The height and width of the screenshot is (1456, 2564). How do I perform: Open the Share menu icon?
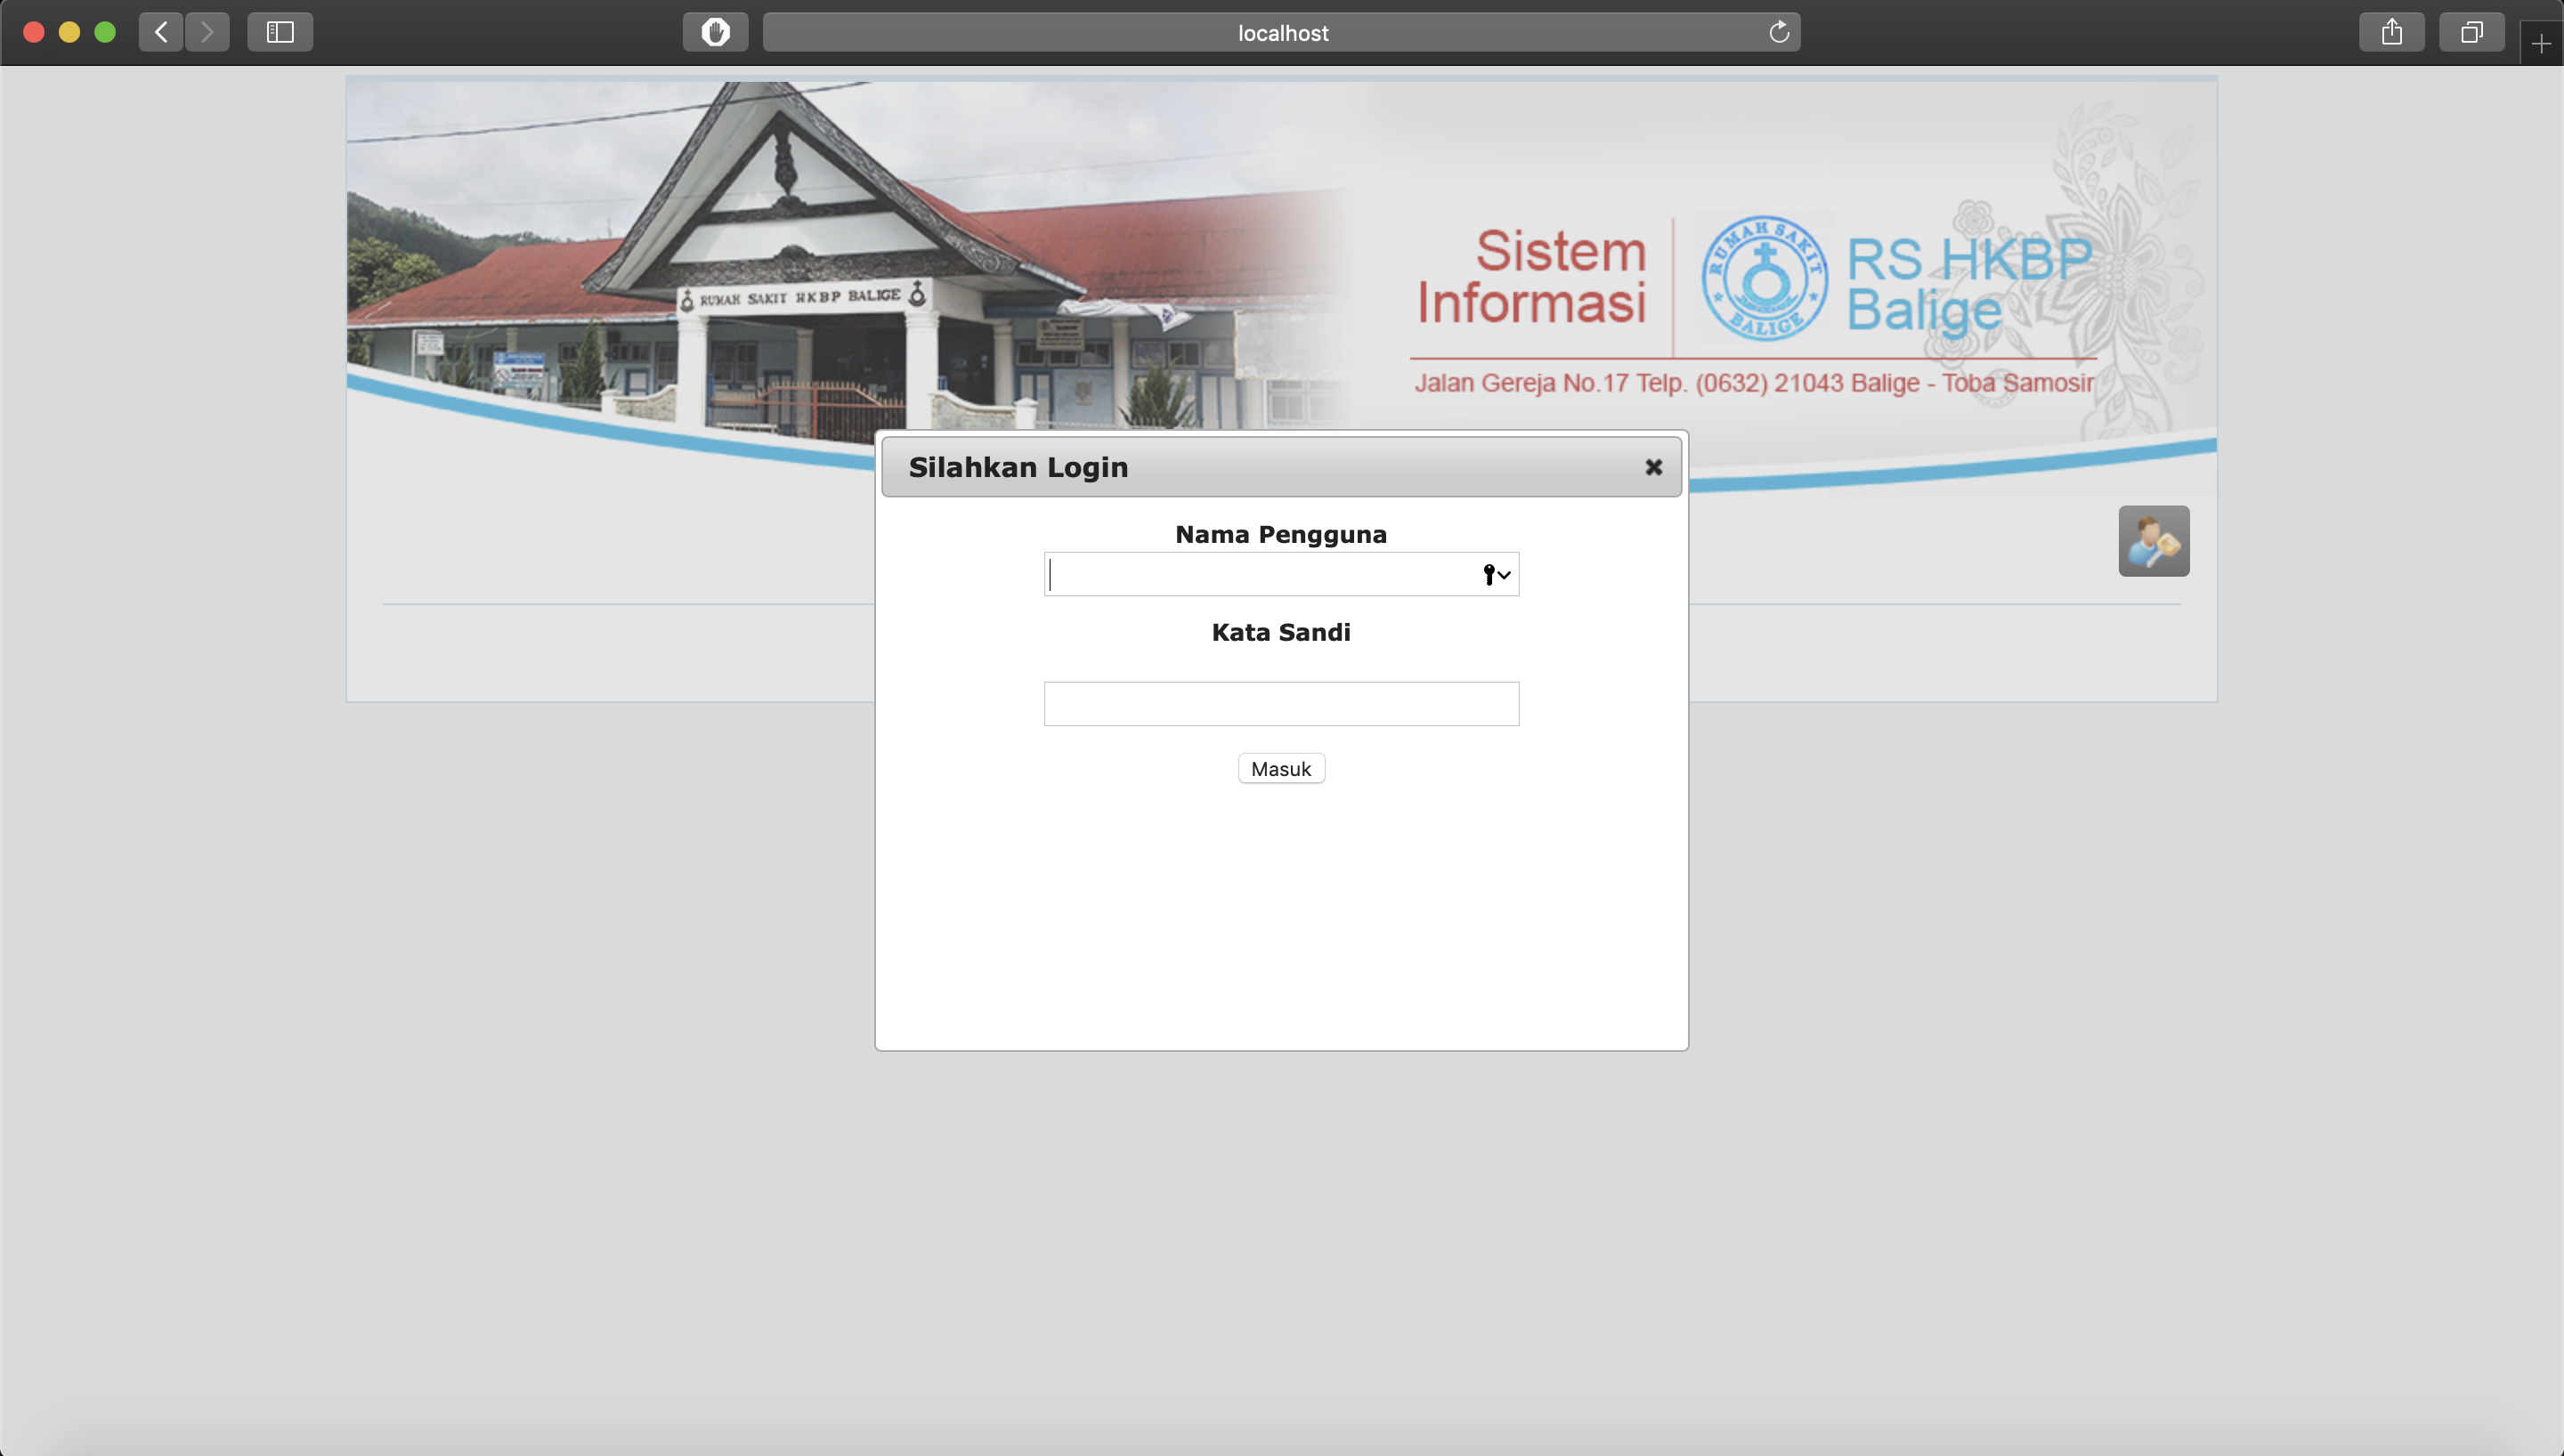coord(2391,32)
